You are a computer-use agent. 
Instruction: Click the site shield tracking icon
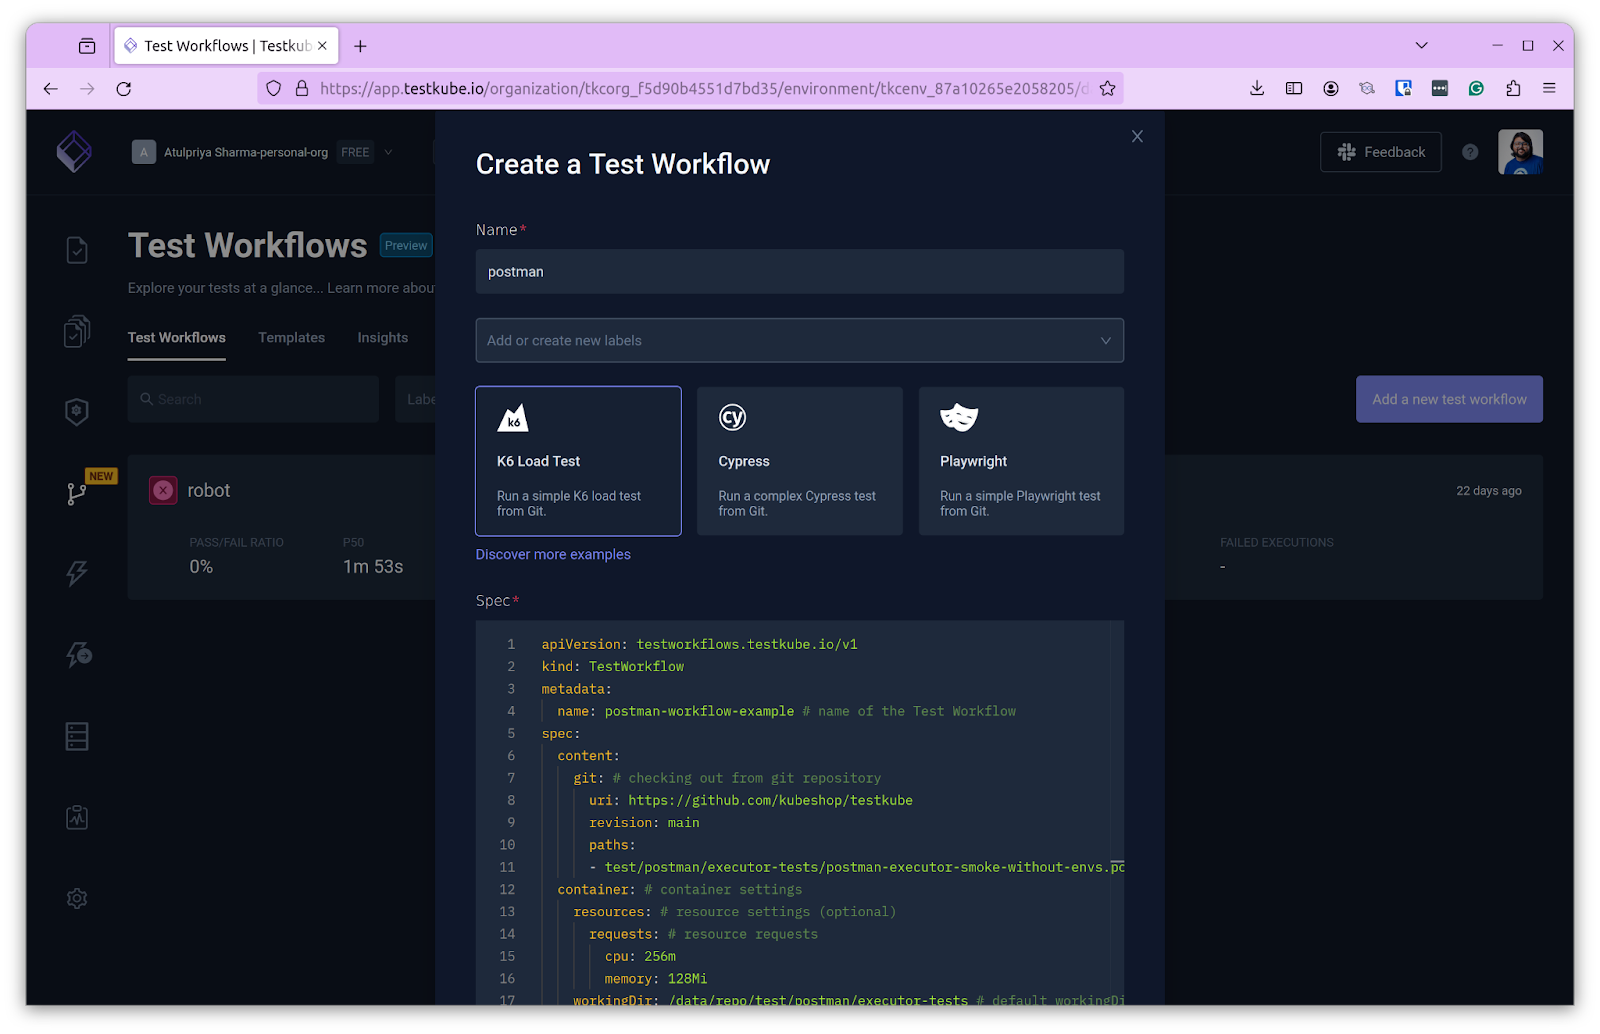[x=273, y=89]
